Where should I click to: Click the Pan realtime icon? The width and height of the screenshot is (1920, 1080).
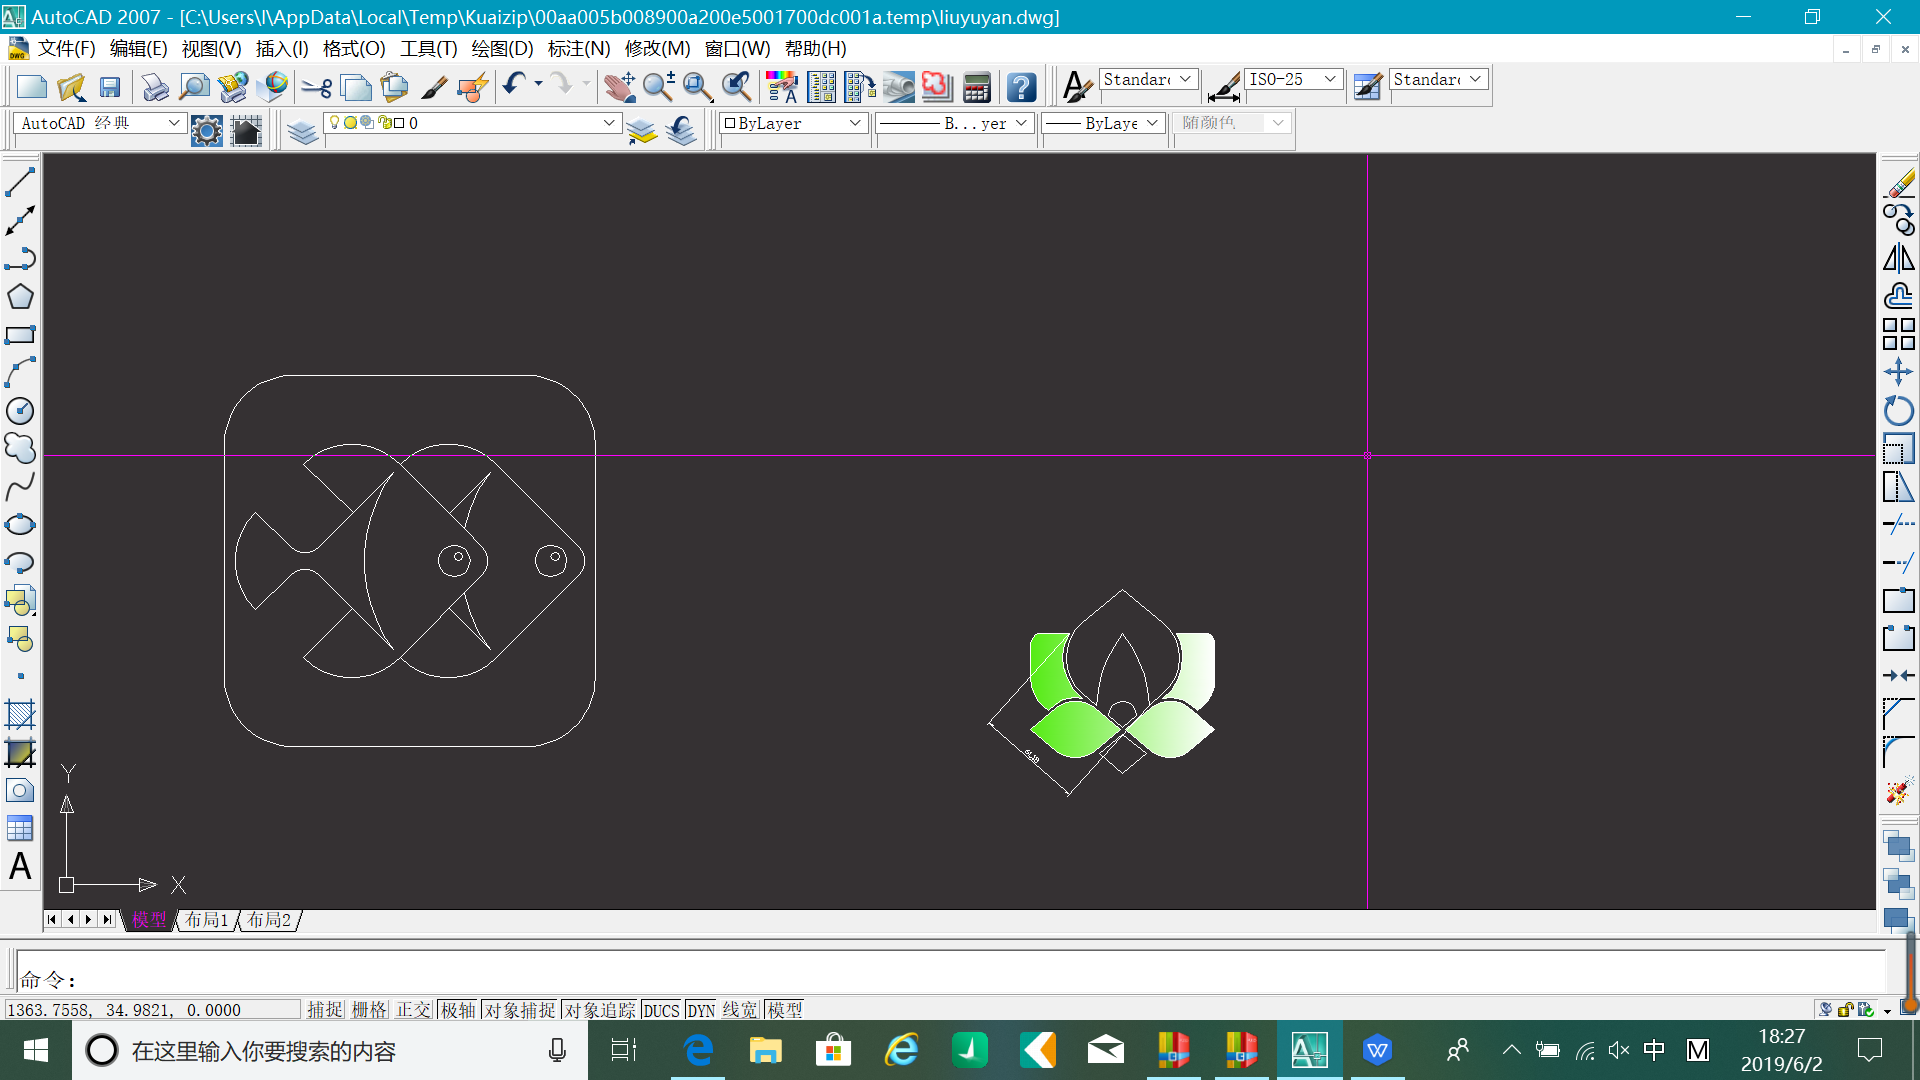[619, 88]
